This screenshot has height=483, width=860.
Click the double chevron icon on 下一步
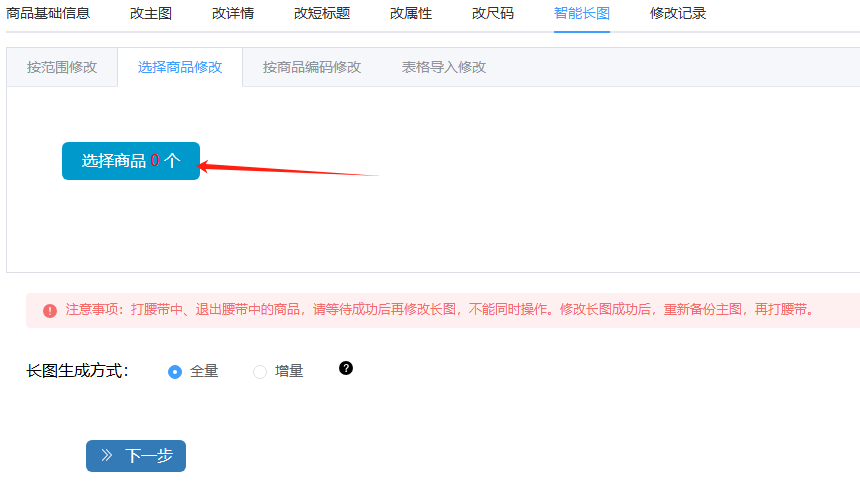click(x=107, y=456)
